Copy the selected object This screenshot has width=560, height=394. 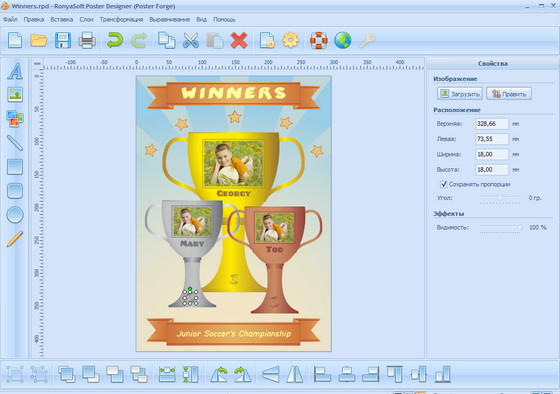tap(166, 40)
